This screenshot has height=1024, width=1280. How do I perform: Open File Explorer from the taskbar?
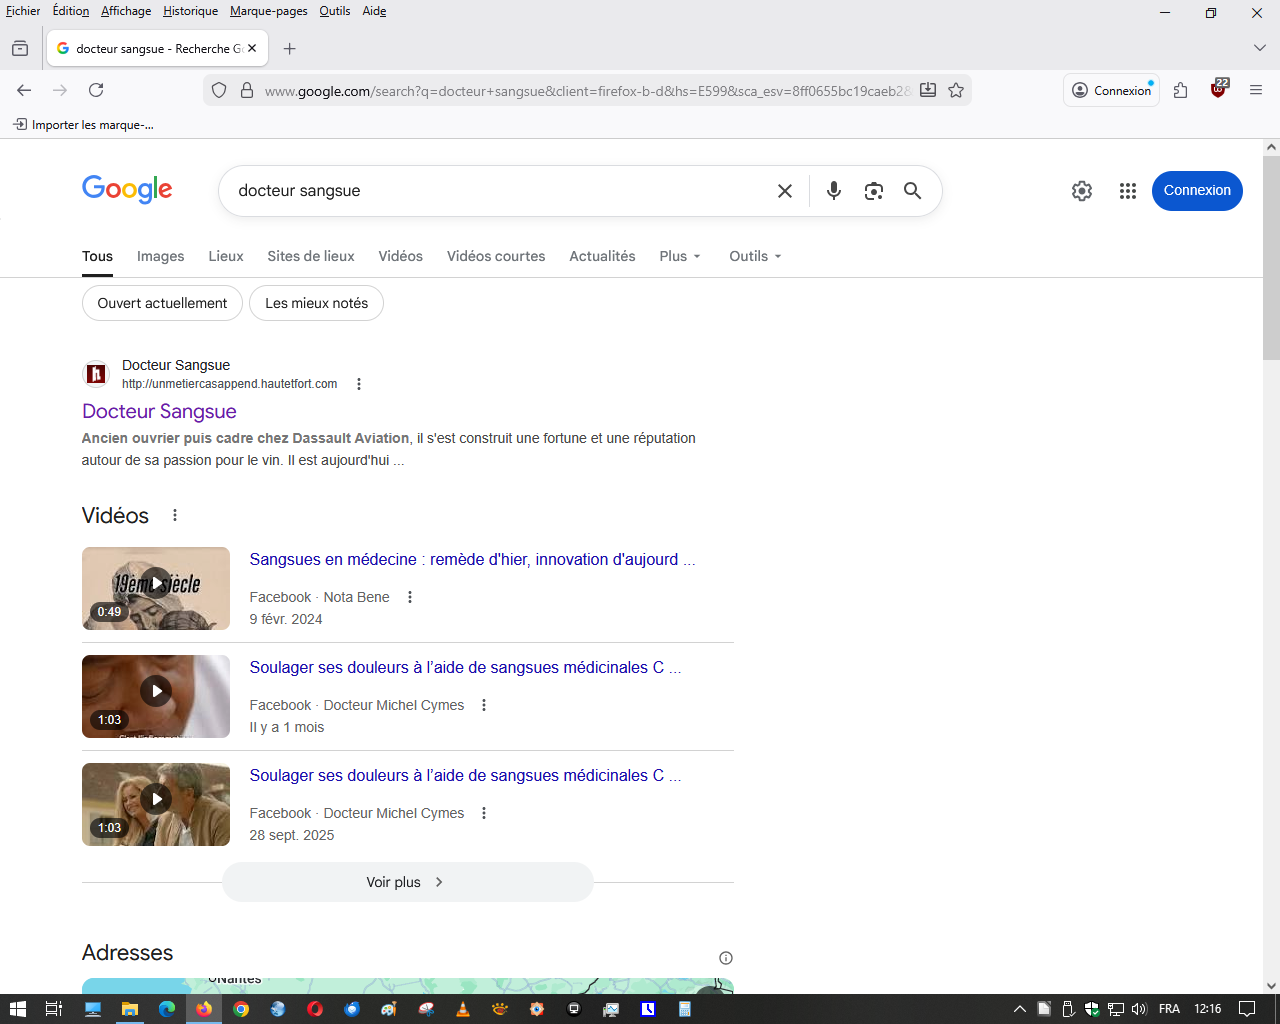(x=130, y=1009)
